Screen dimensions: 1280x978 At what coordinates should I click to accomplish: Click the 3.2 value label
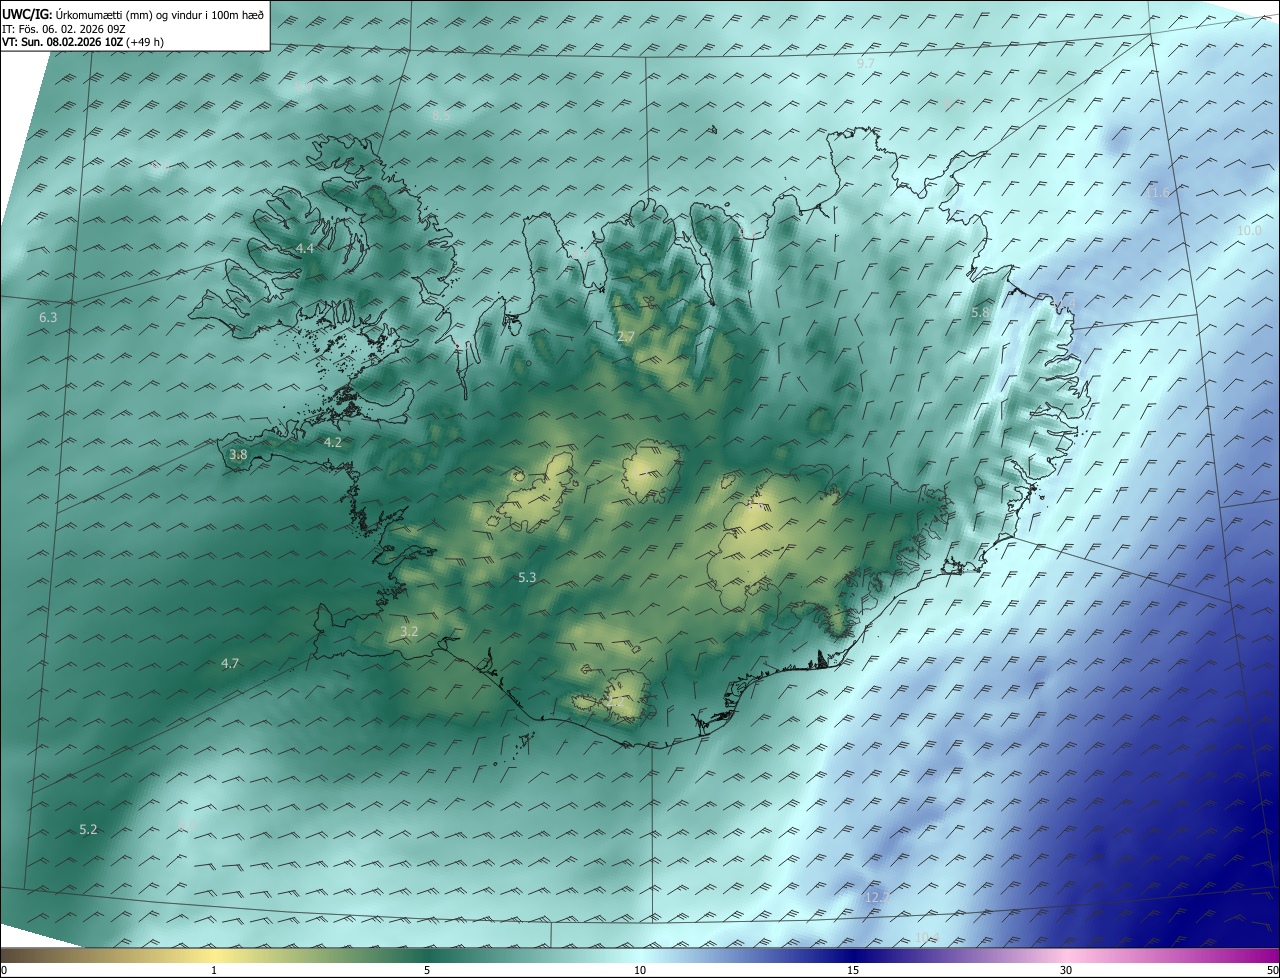click(x=409, y=631)
